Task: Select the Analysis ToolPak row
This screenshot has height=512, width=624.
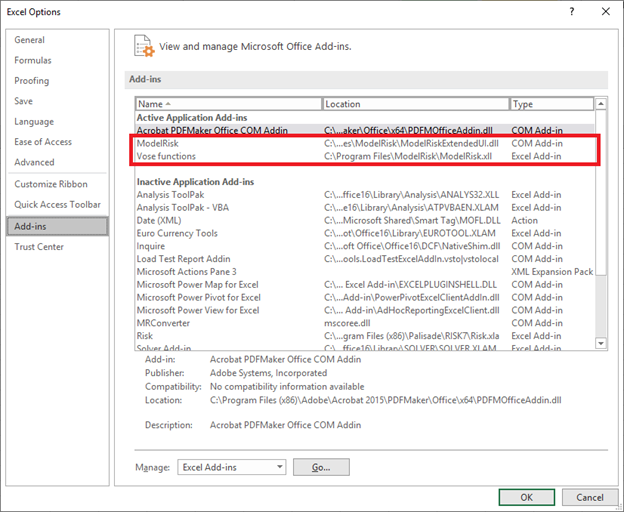Action: pyautogui.click(x=365, y=195)
